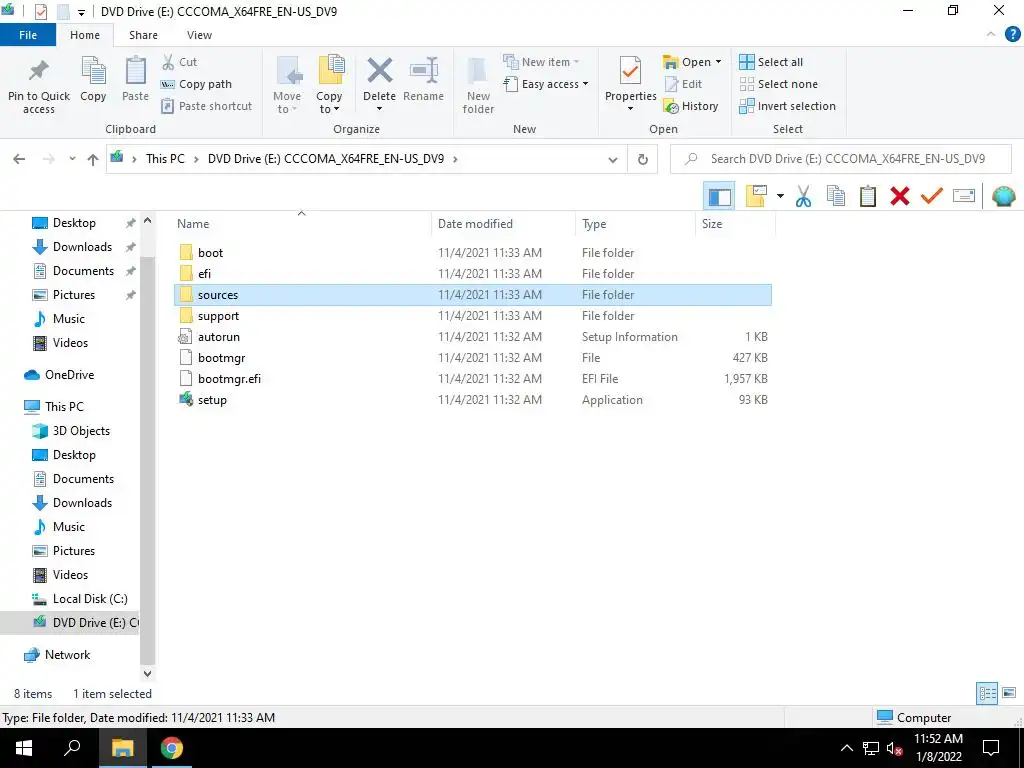Open recent locations dropdown arrow
The image size is (1024, 768).
coord(72,159)
